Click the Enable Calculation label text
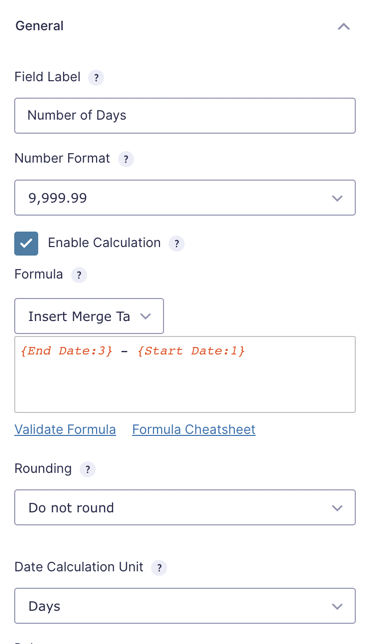 pos(104,243)
